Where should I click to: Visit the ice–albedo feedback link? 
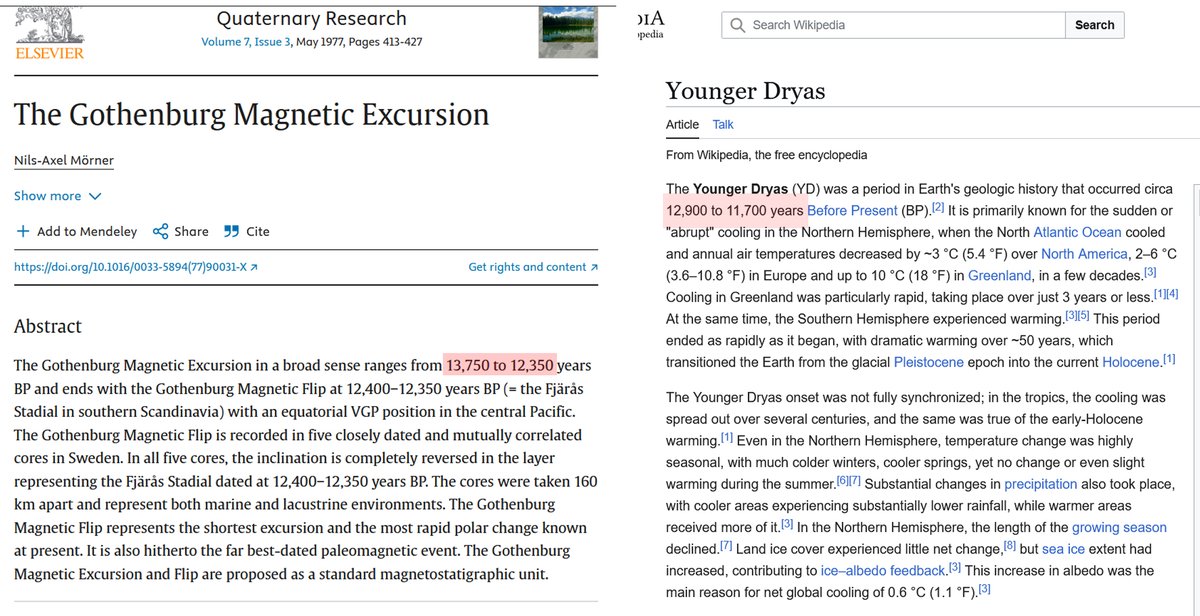click(x=883, y=570)
